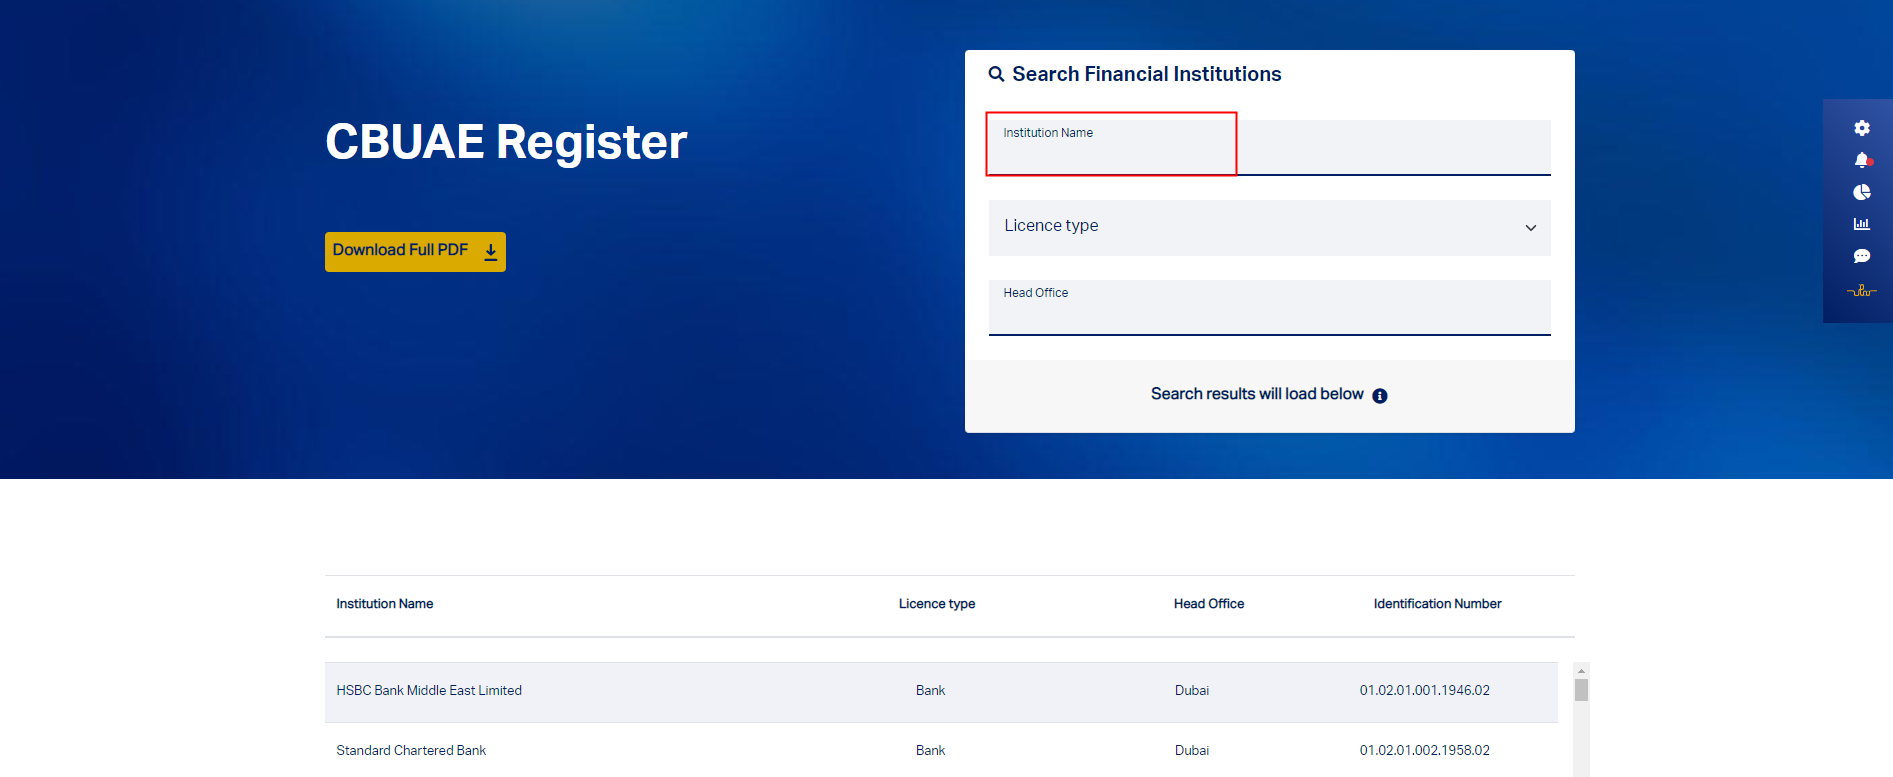Image resolution: width=1893 pixels, height=777 pixels.
Task: Open the pie chart icon
Action: (1861, 192)
